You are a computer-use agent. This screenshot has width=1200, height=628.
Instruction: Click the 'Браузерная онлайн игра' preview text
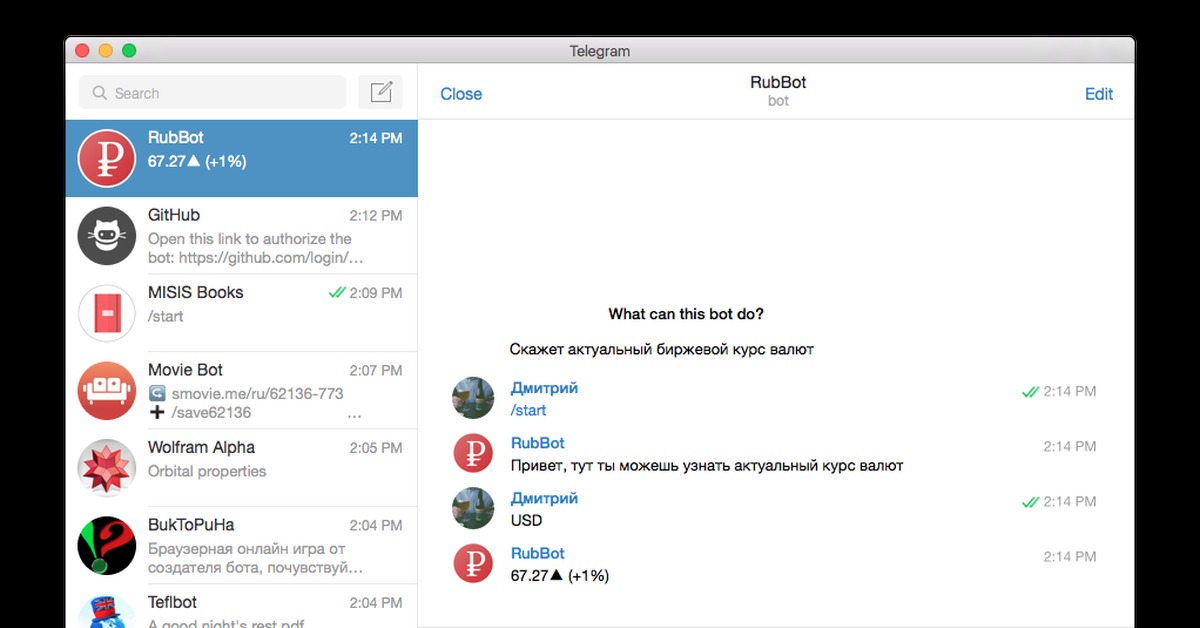pos(255,558)
